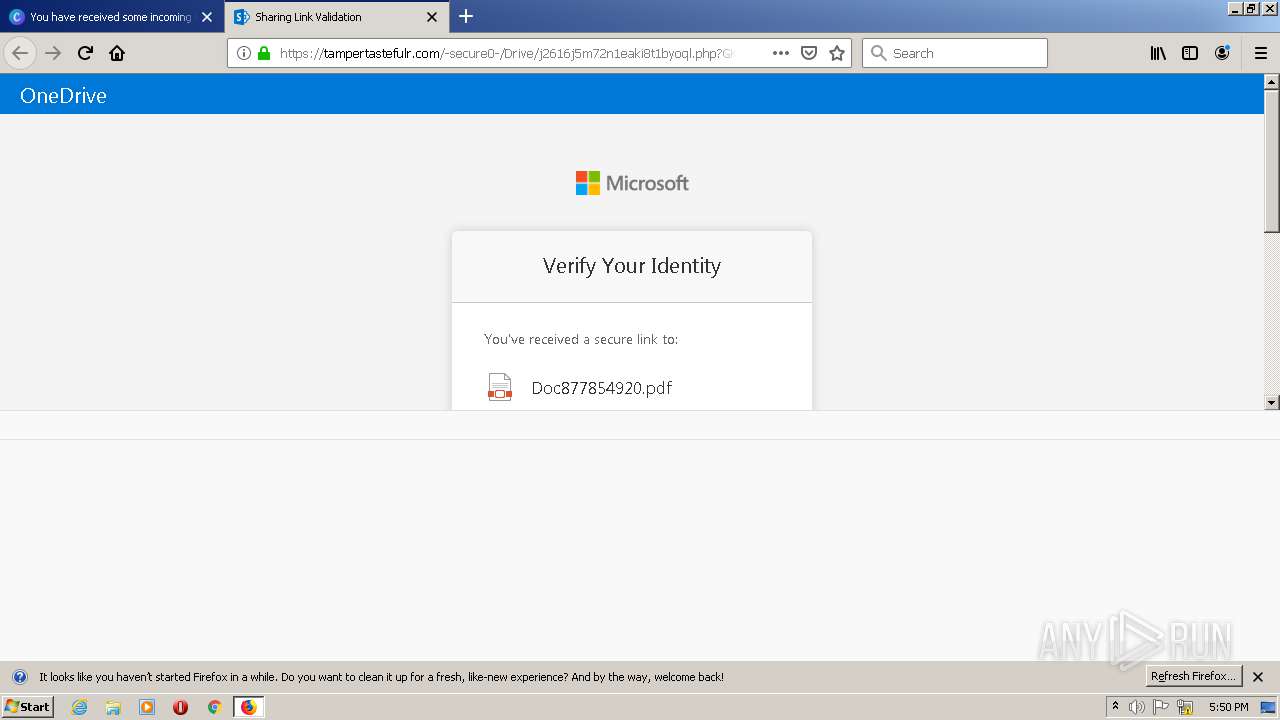Click the green padlock security icon

click(x=264, y=53)
